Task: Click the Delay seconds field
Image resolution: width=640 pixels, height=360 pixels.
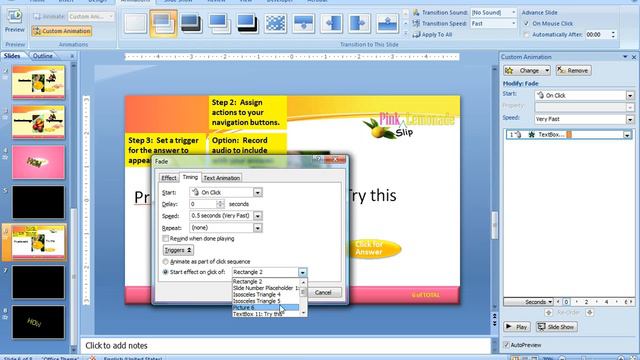Action: click(203, 204)
